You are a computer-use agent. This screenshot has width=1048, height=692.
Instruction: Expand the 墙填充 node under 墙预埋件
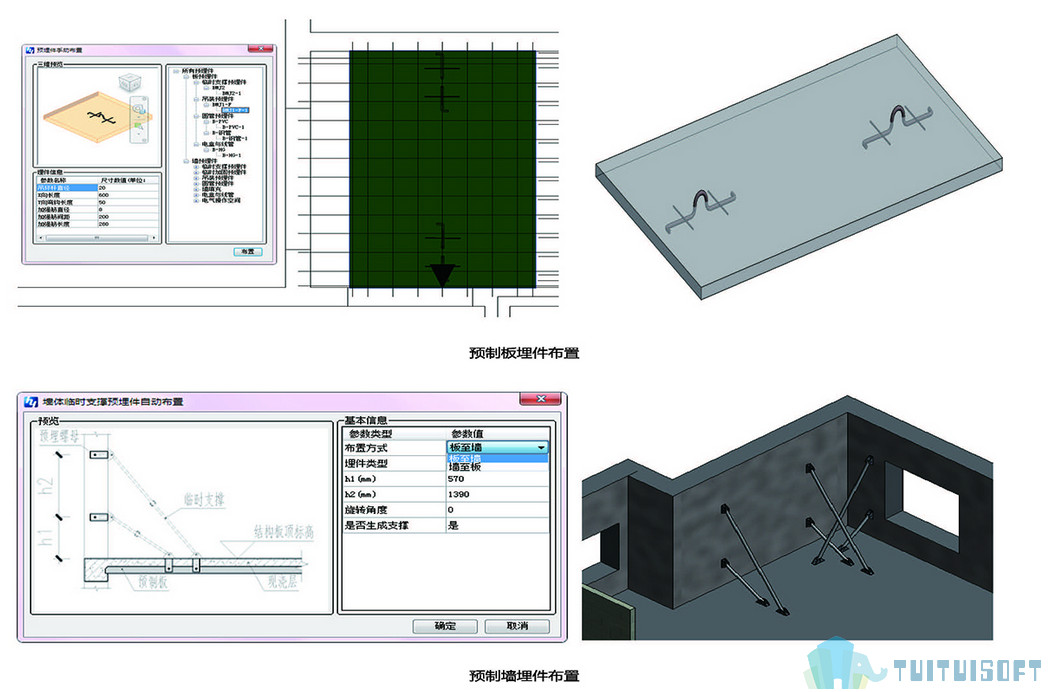(x=196, y=189)
